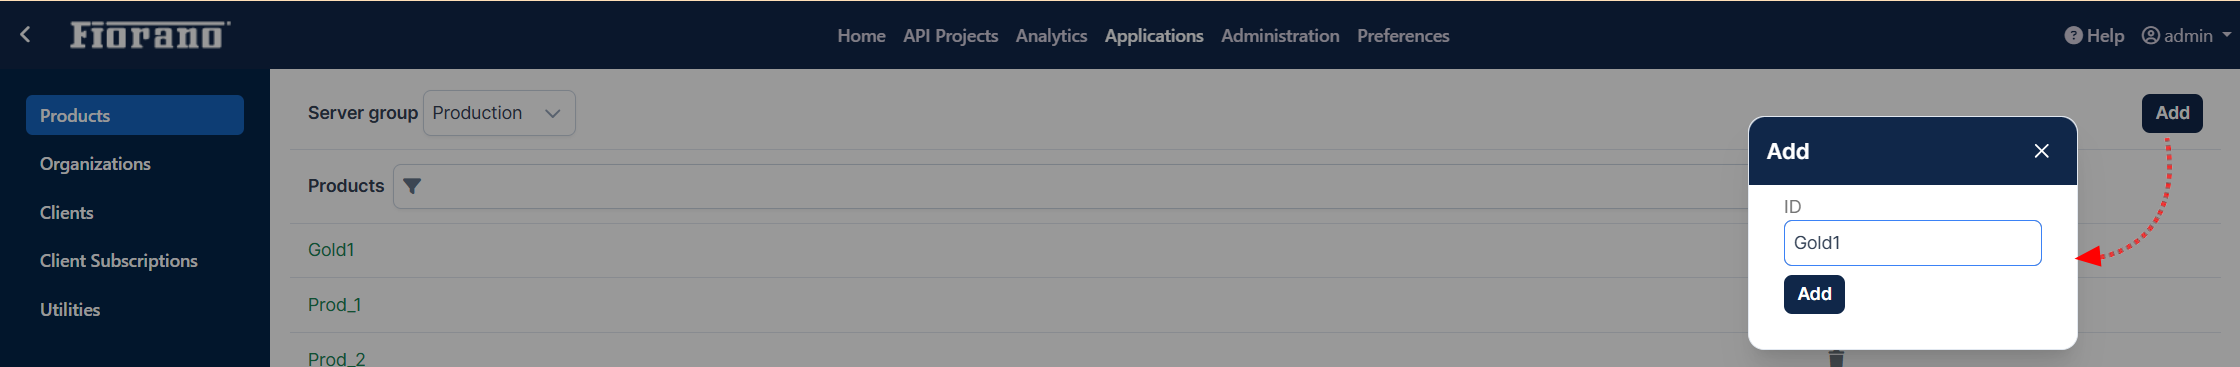The width and height of the screenshot is (2240, 367).
Task: Open the API Projects menu
Action: point(950,36)
